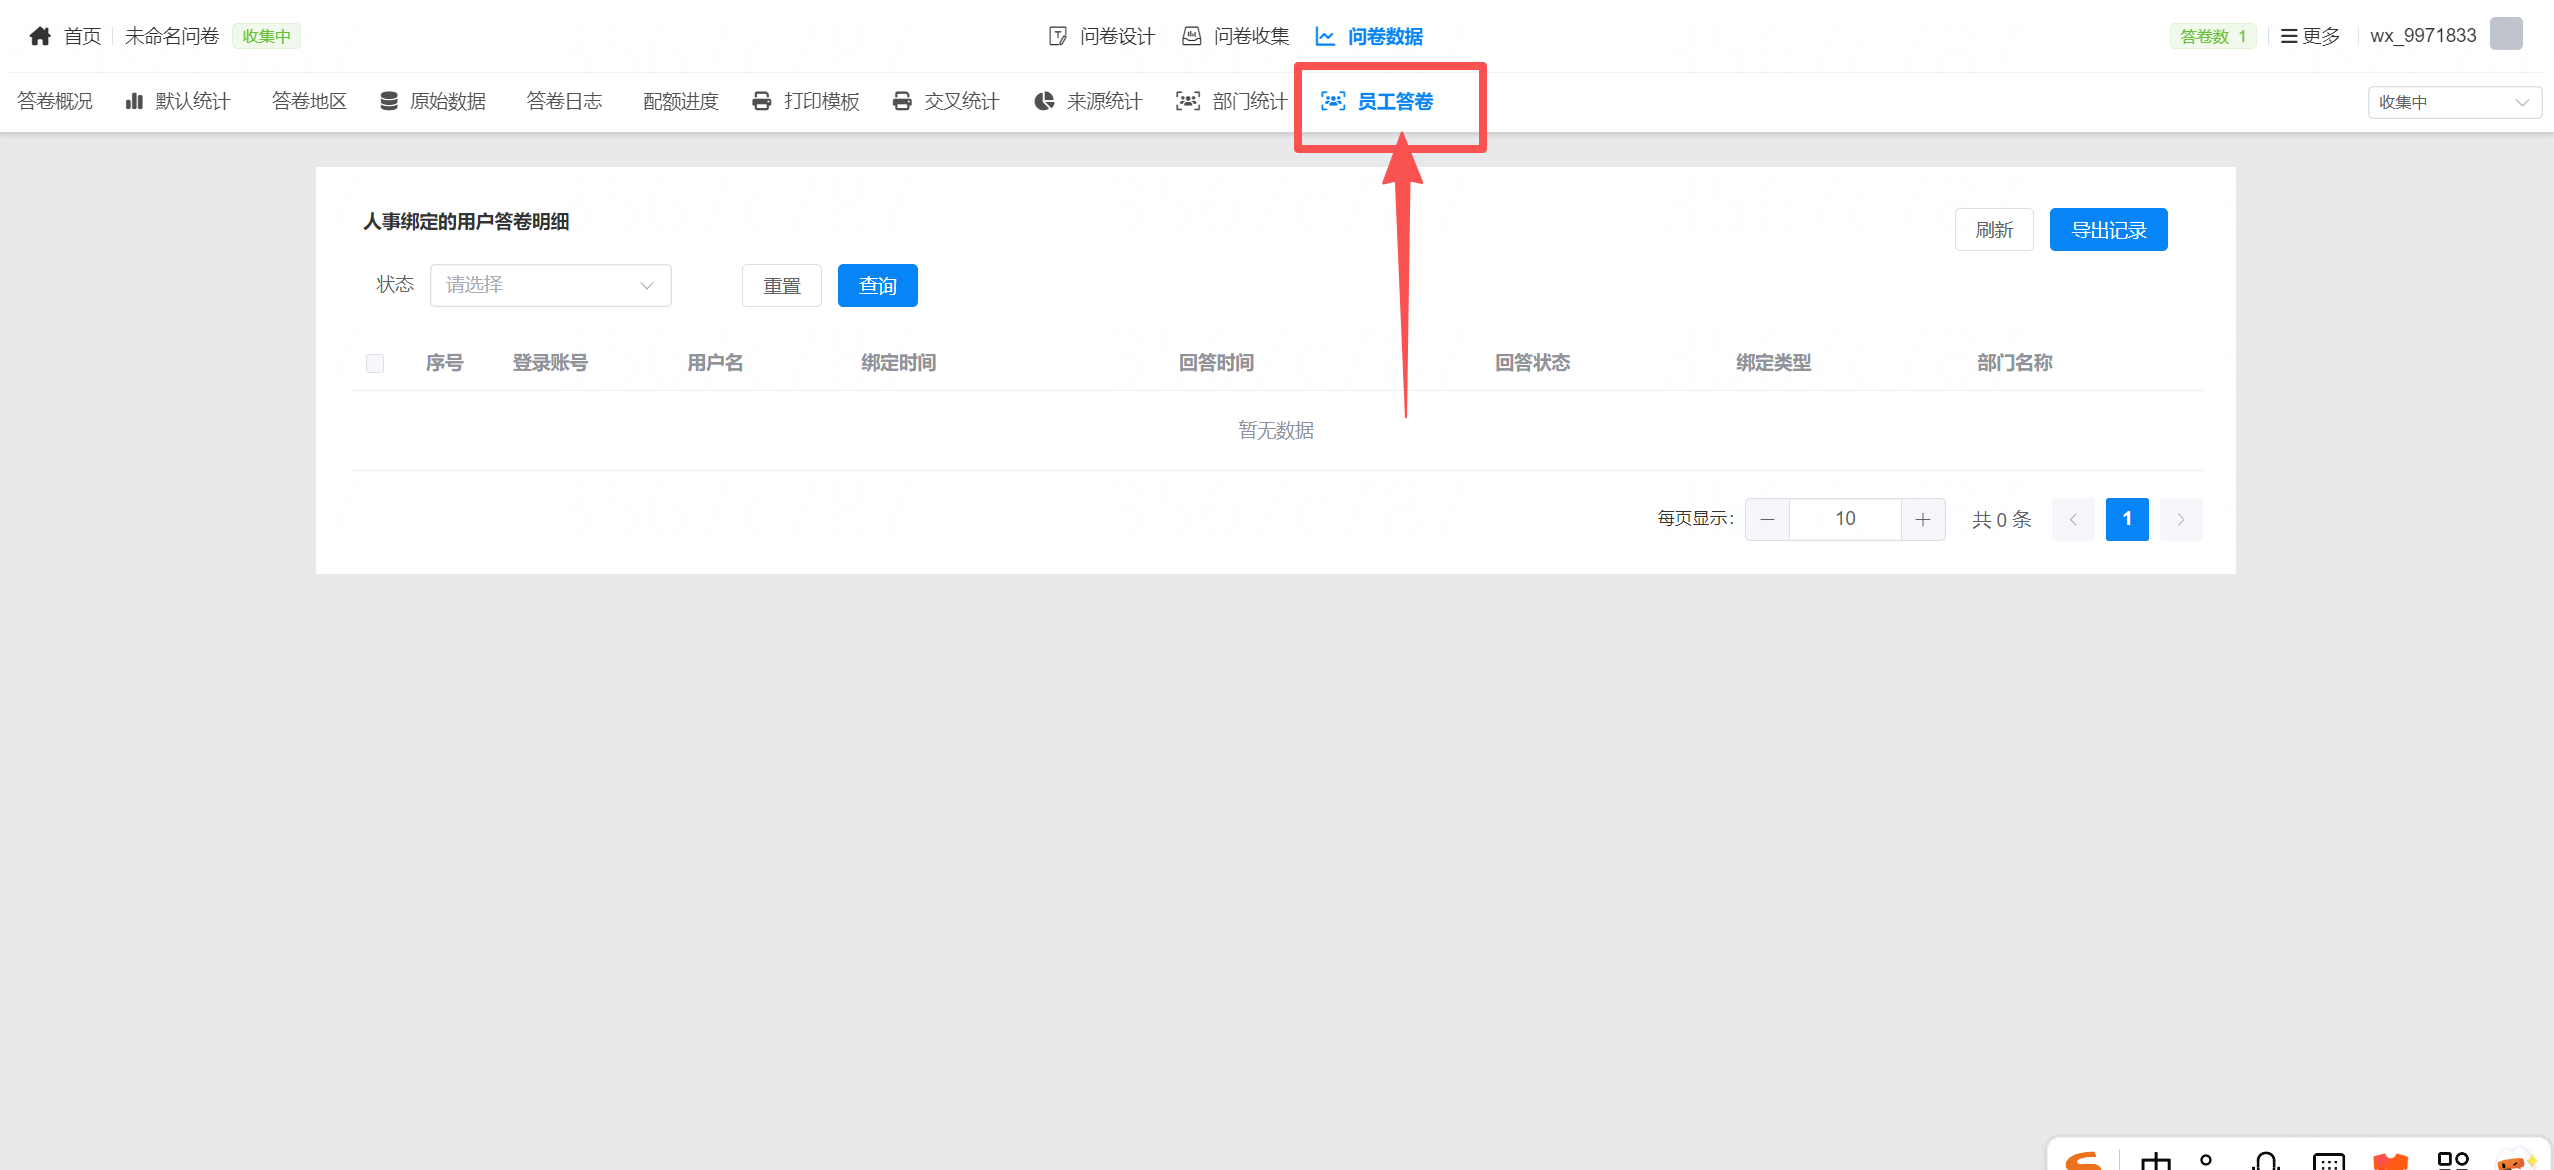Open 默认统计 bar chart icon tab

tap(134, 101)
